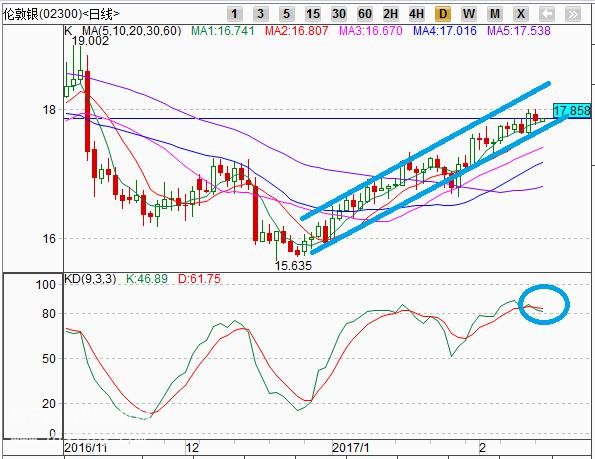Click the MA(5,10,20,30,60) indicator label
Image resolution: width=595 pixels, height=459 pixels.
pyautogui.click(x=132, y=31)
